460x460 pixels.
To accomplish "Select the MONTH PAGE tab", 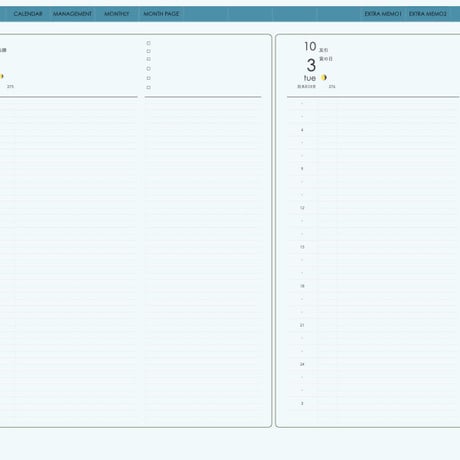I will 161,14.
